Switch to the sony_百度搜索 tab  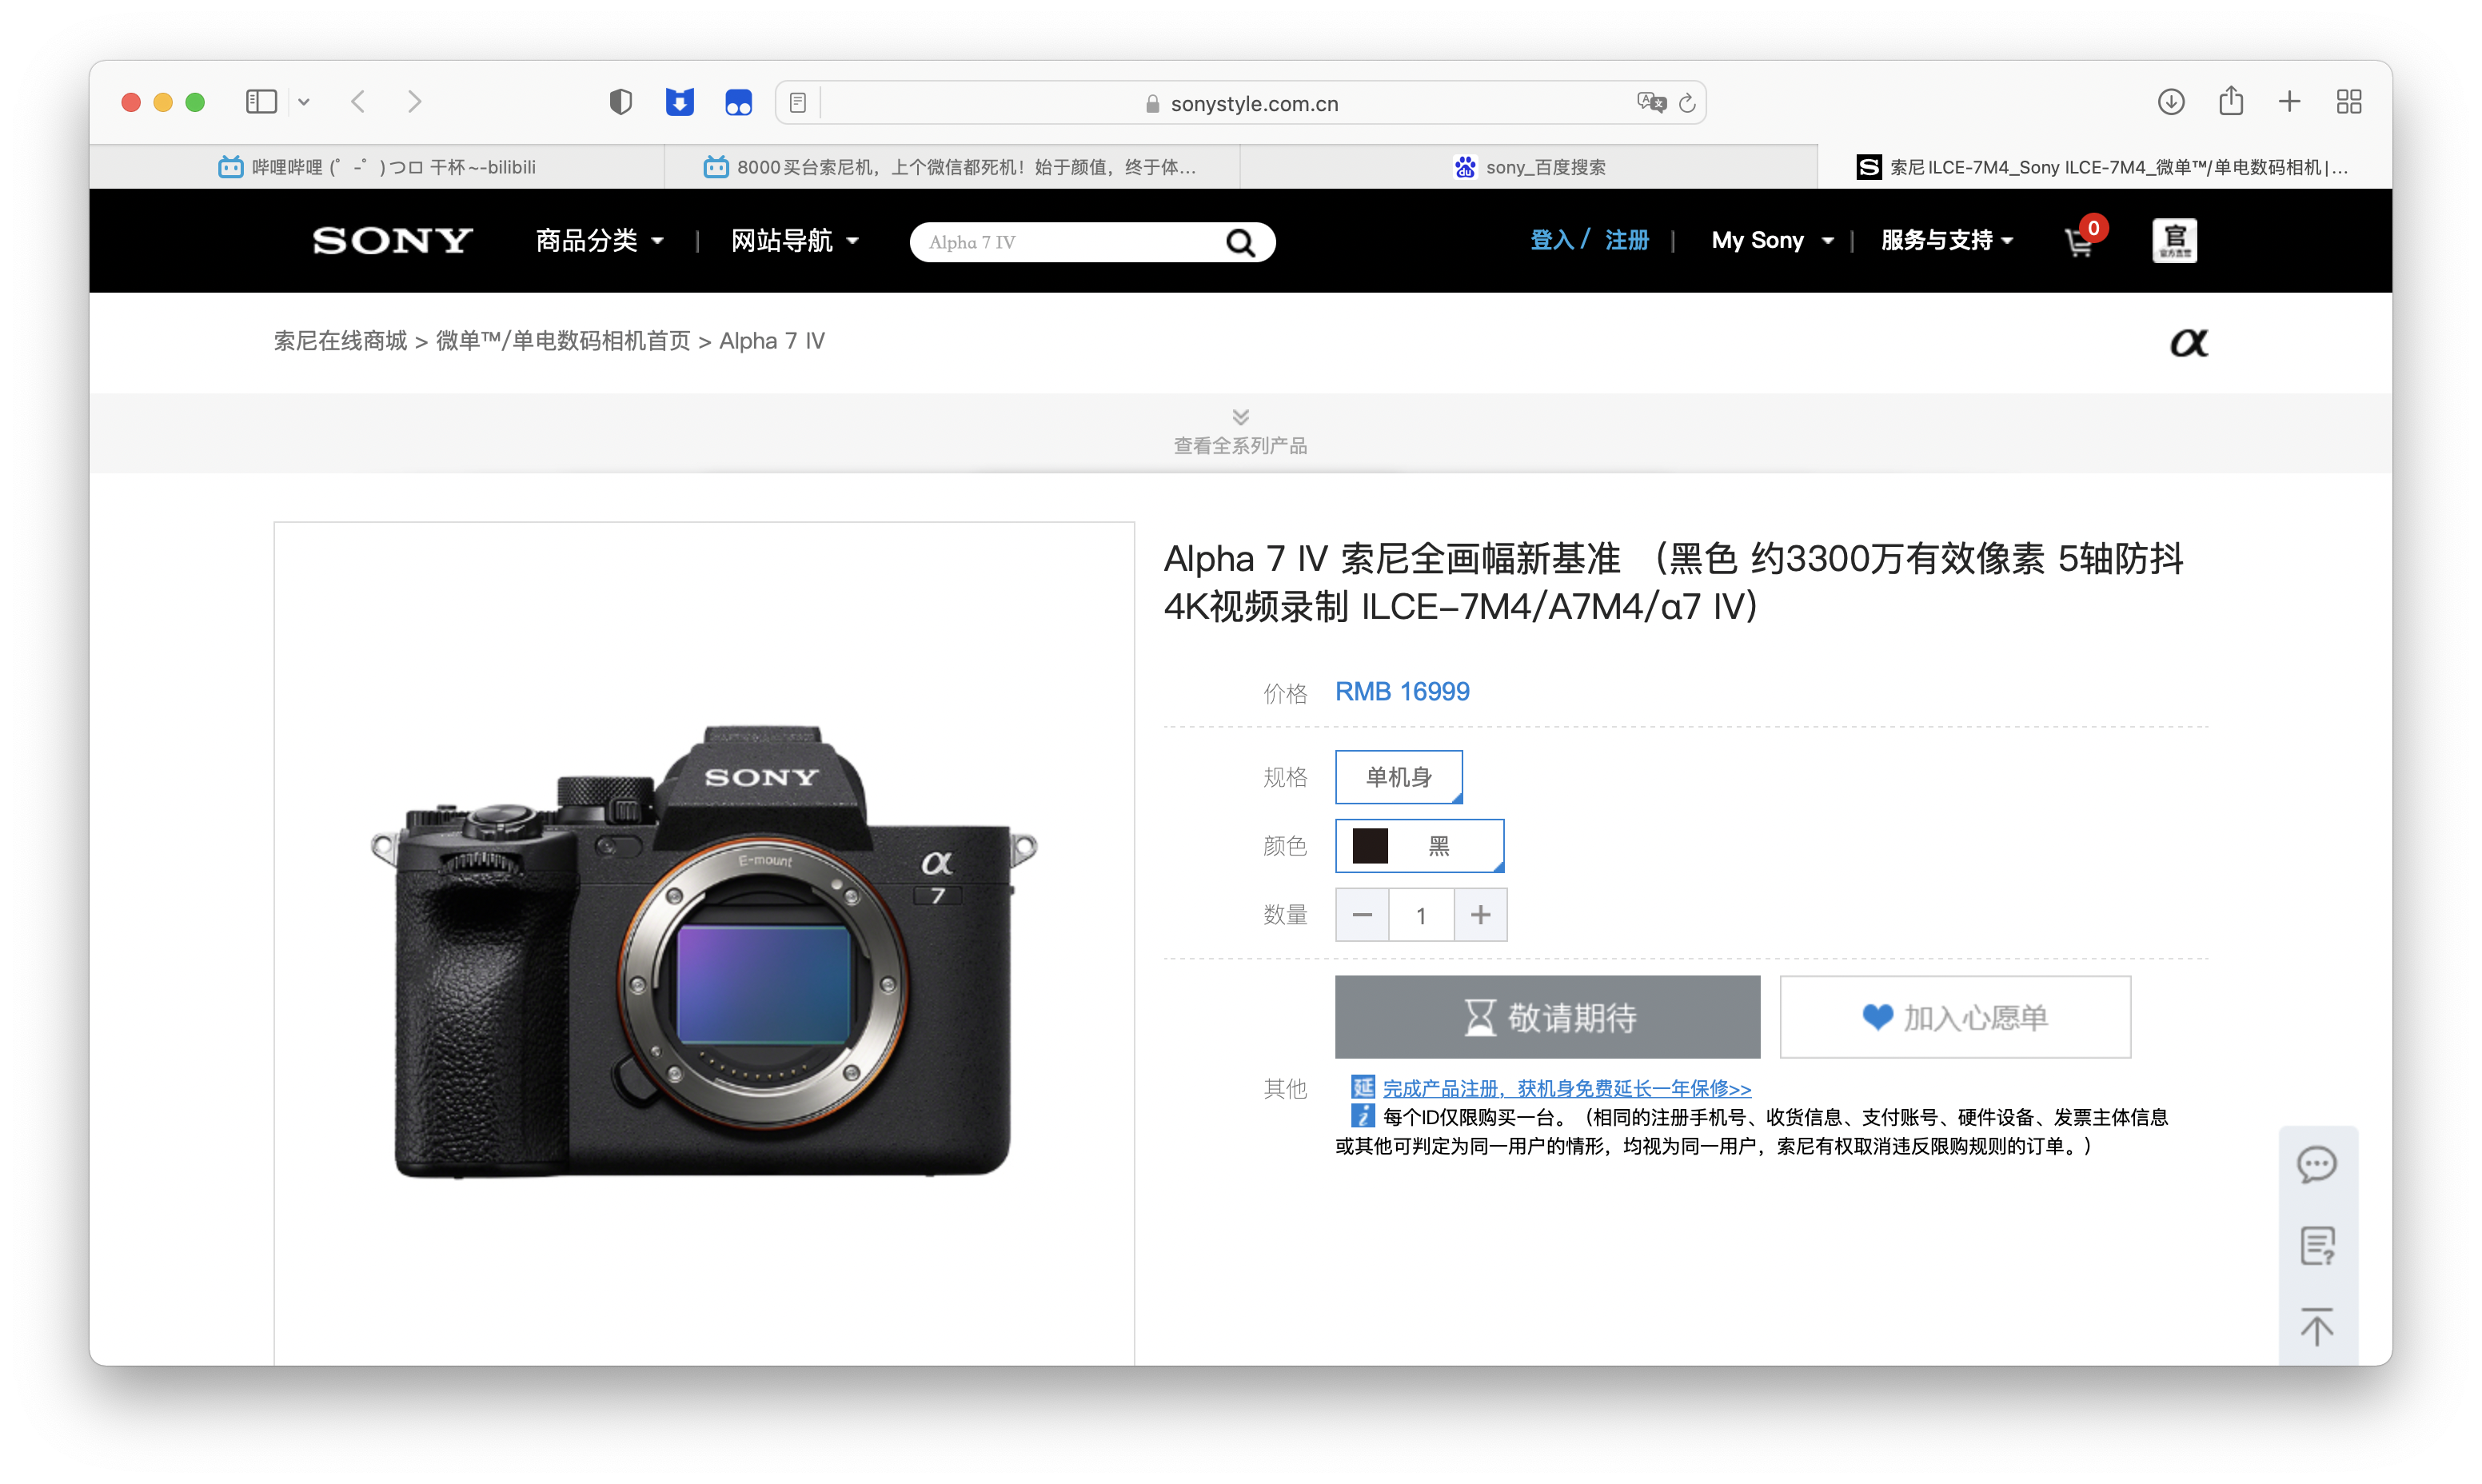pyautogui.click(x=1529, y=167)
